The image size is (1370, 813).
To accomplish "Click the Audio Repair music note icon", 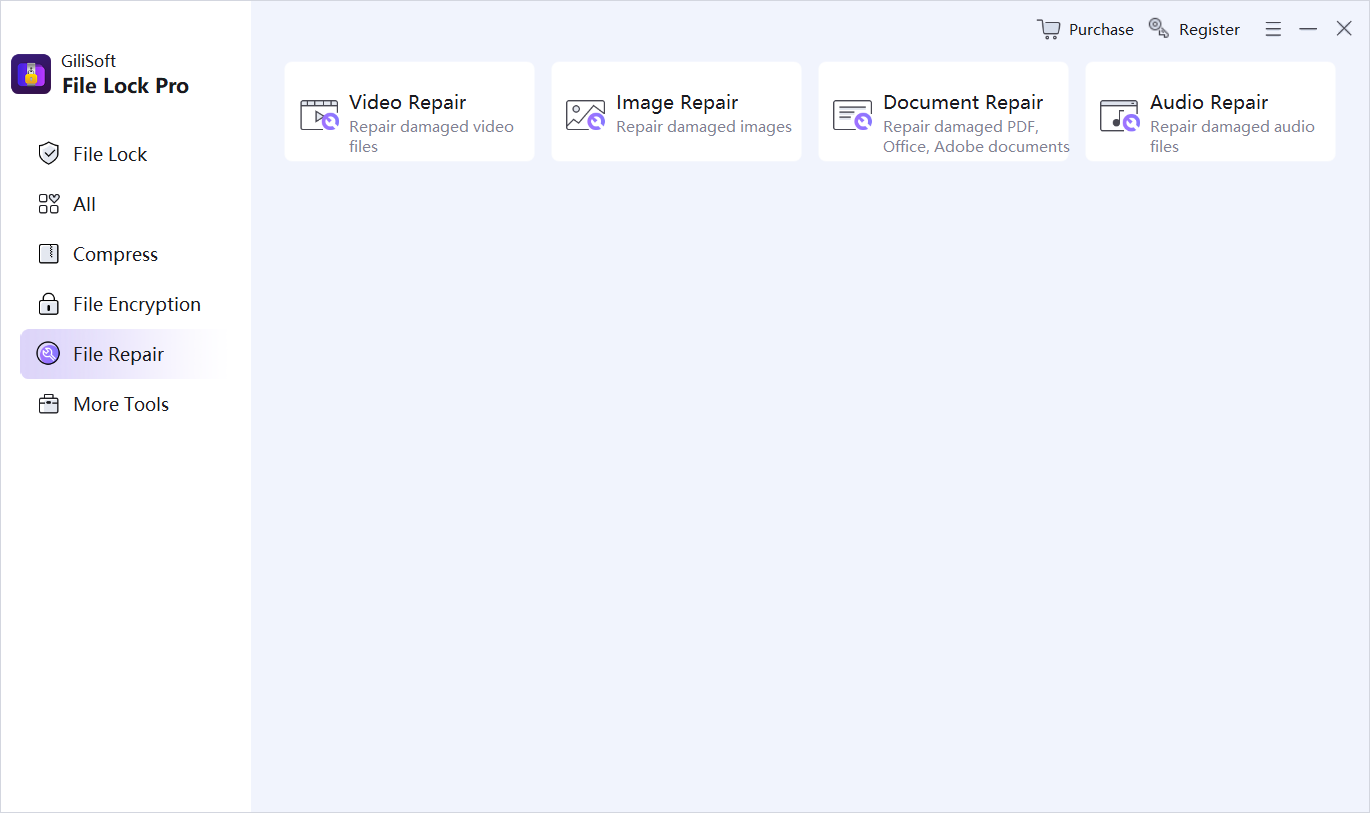I will pyautogui.click(x=1120, y=115).
